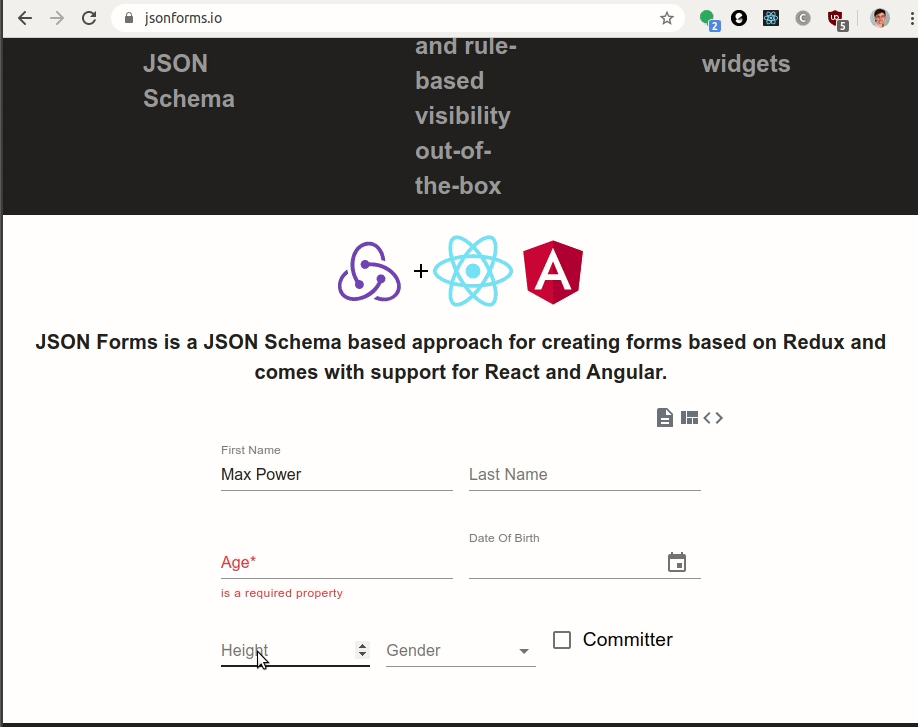Click the 'visibility out-of-the-box' heading text
The width and height of the screenshot is (918, 727).
pyautogui.click(x=463, y=151)
